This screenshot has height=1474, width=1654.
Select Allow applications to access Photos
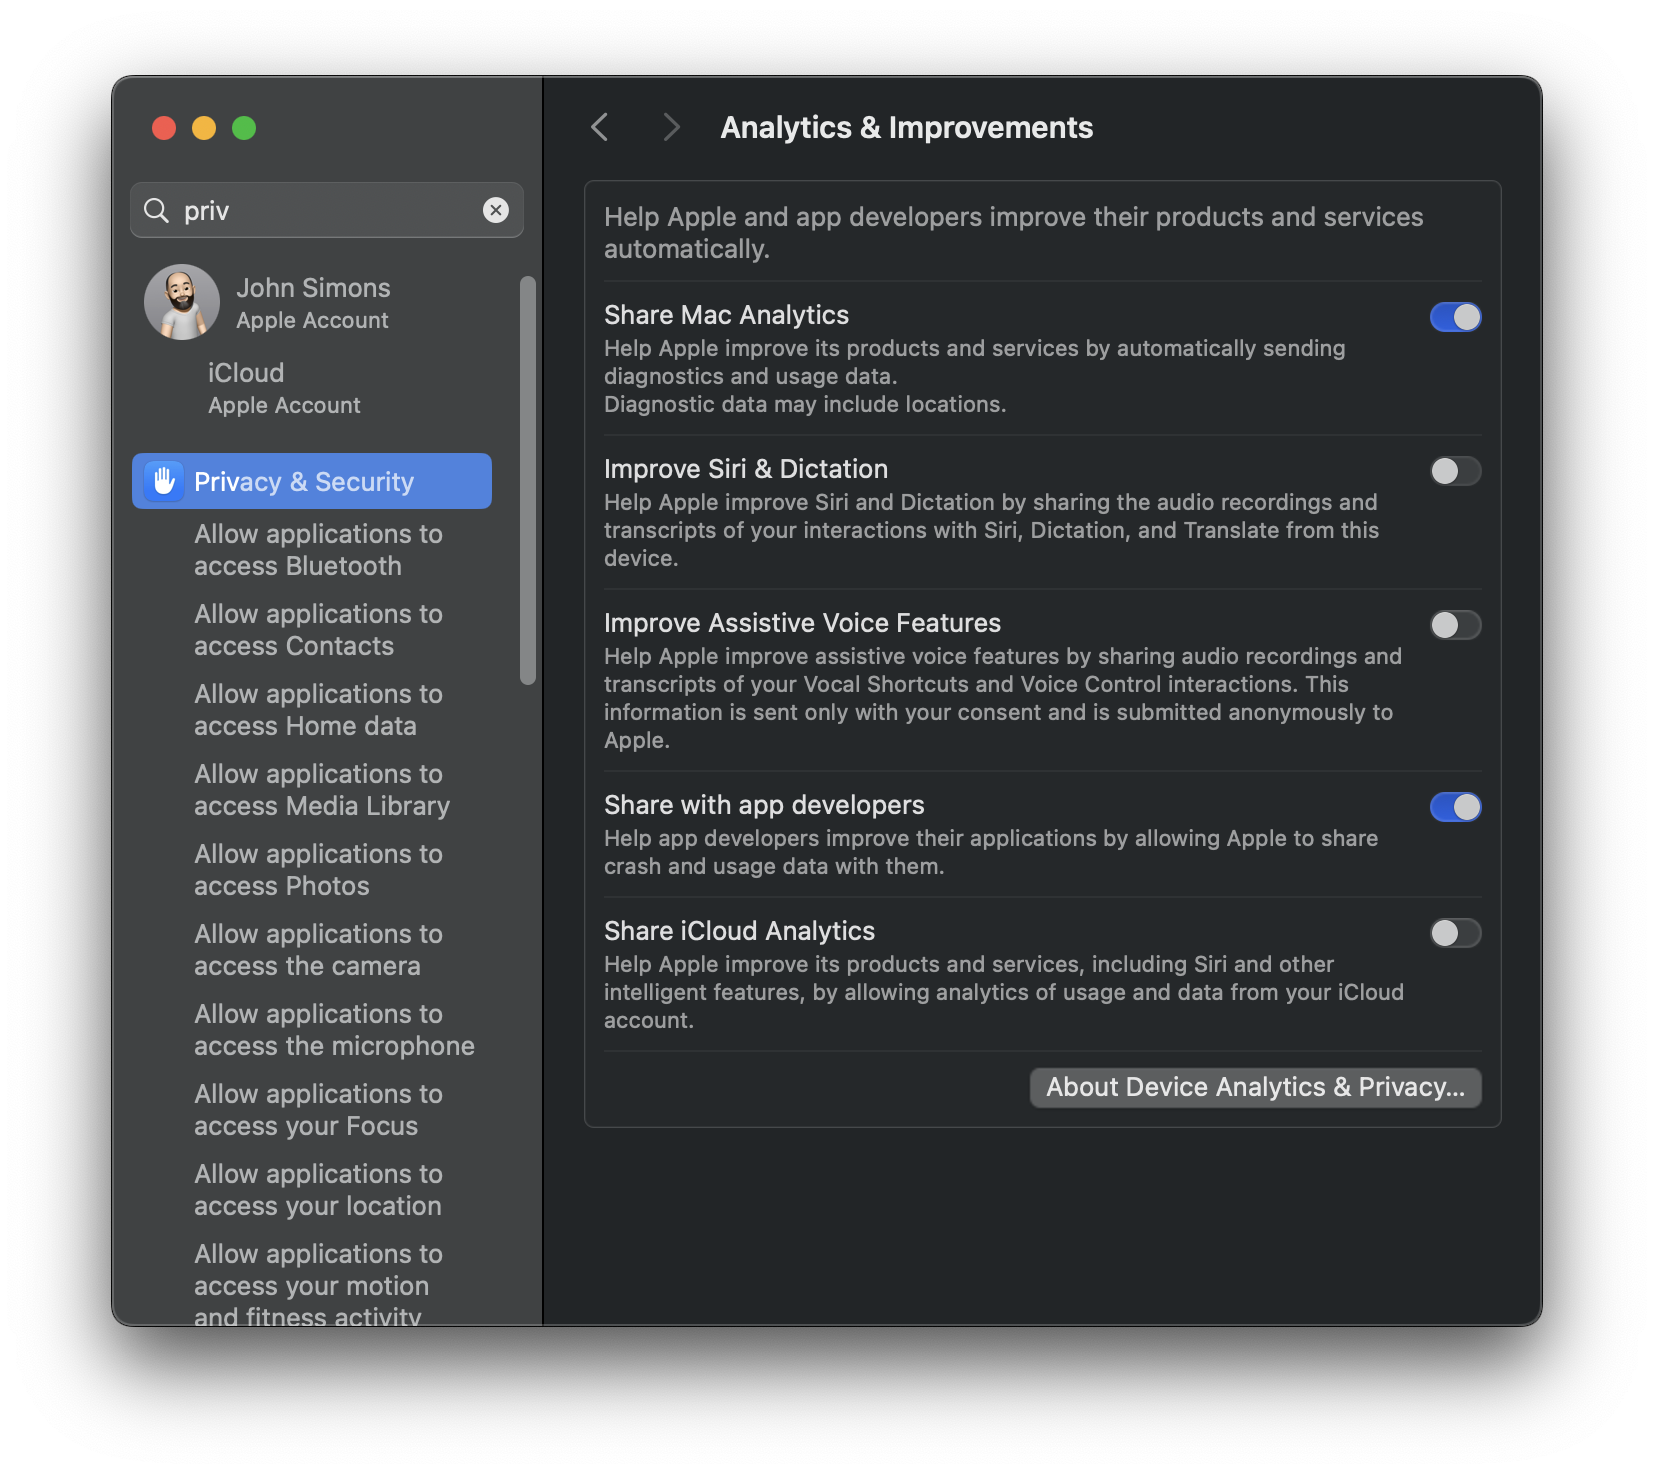coord(318,870)
